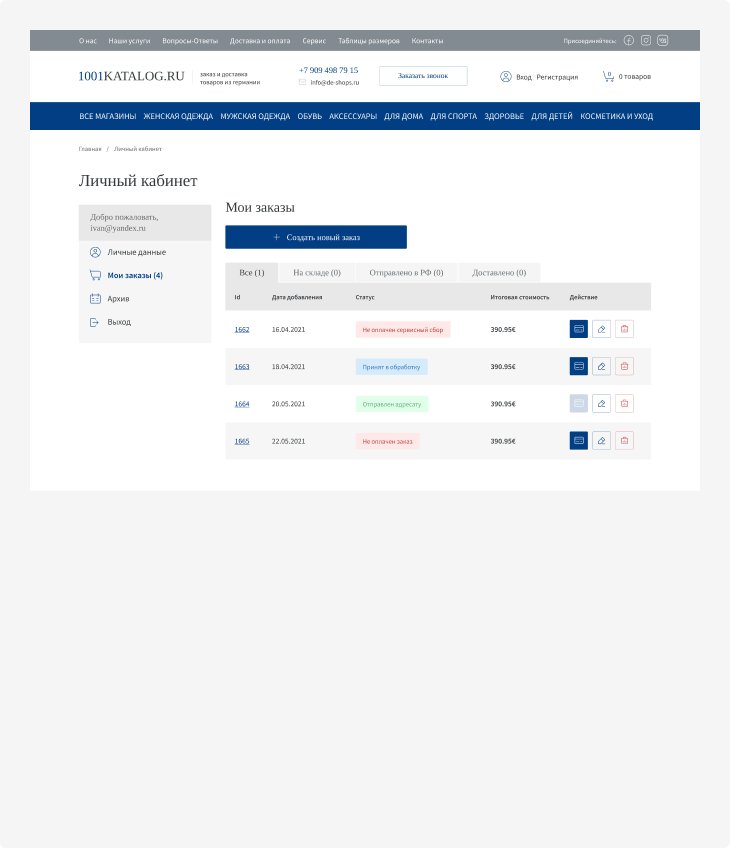Open ВСЕ МАГАЗИНЫ in main navigation

click(x=108, y=116)
